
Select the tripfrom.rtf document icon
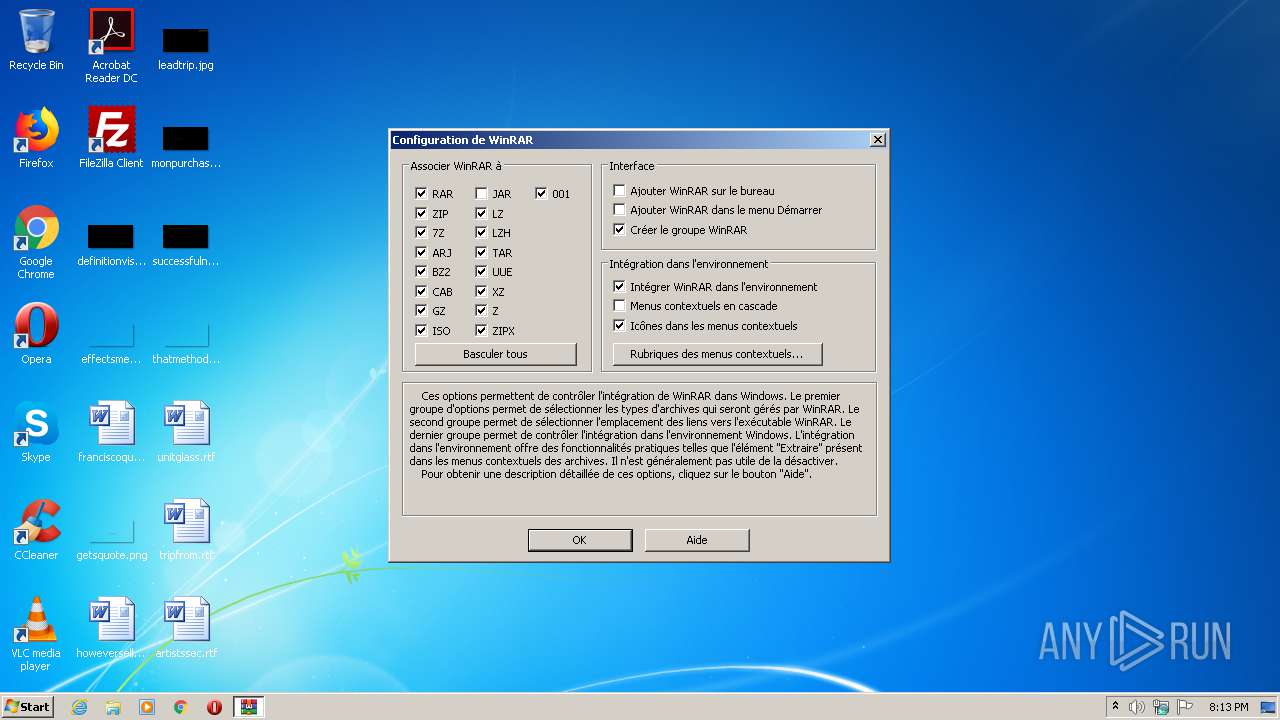point(186,530)
